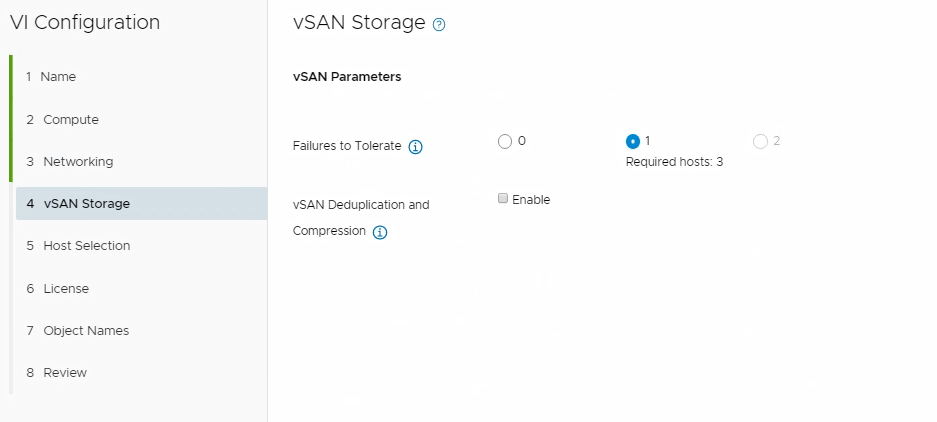
Task: Go to the Review step
Action: (x=65, y=373)
